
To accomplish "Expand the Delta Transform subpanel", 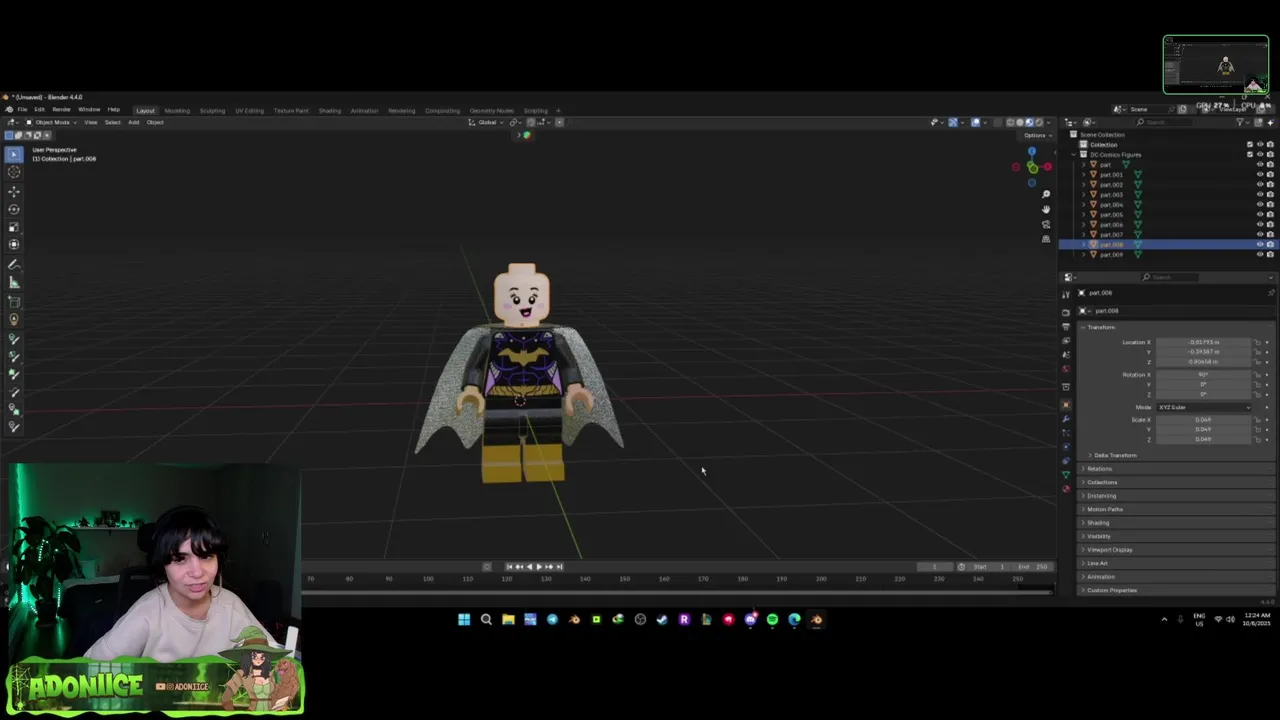I will point(1113,455).
